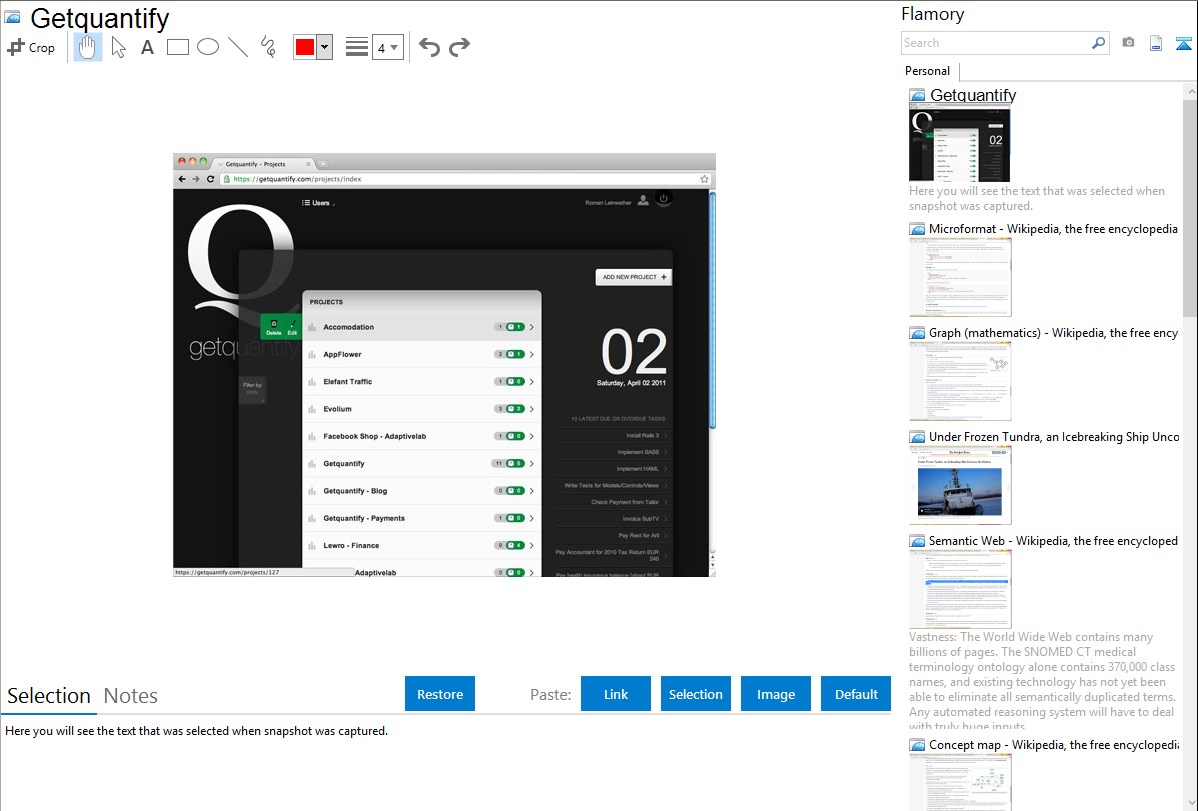
Task: Click the Getquantify - Payments project row
Action: (x=422, y=518)
